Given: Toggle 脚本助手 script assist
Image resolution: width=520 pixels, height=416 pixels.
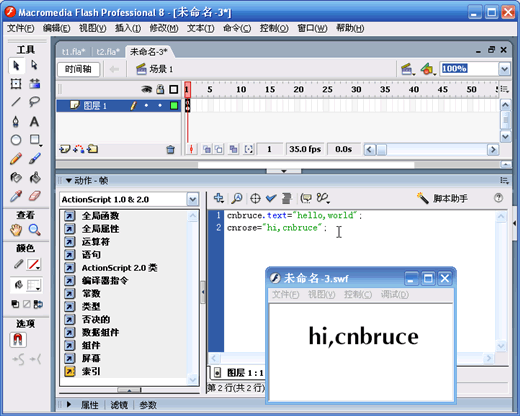Looking at the screenshot, I should coord(442,198).
